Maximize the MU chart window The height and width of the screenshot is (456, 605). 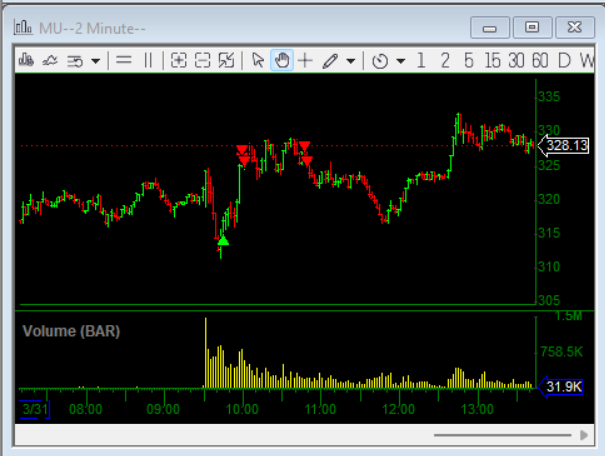coord(532,27)
